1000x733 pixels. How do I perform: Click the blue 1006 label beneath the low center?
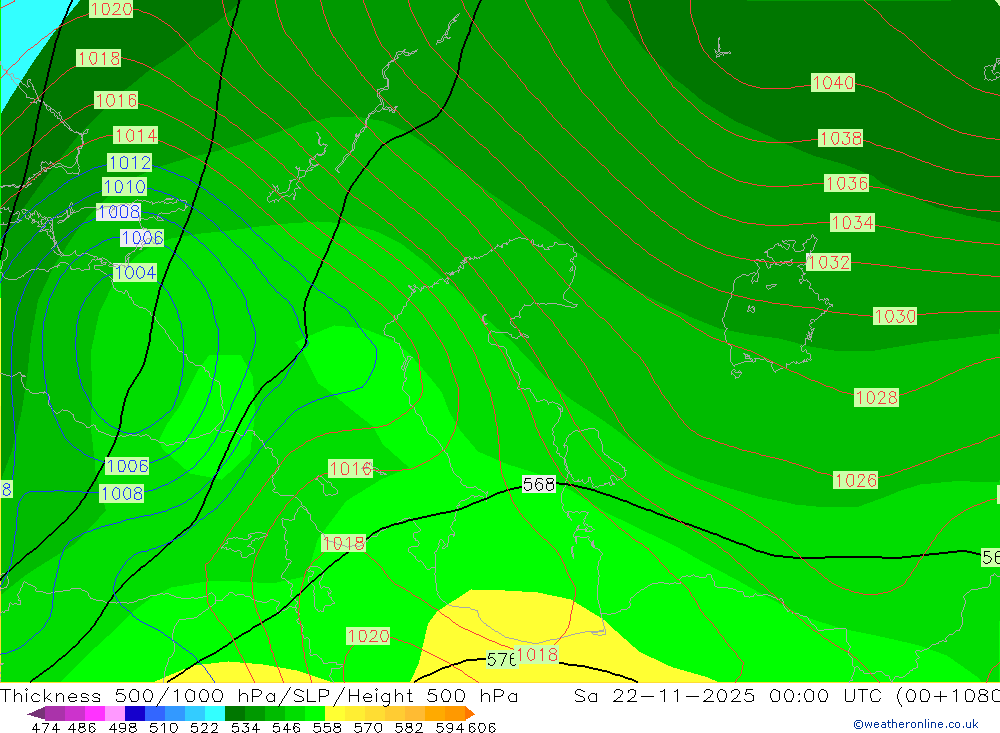tap(127, 466)
